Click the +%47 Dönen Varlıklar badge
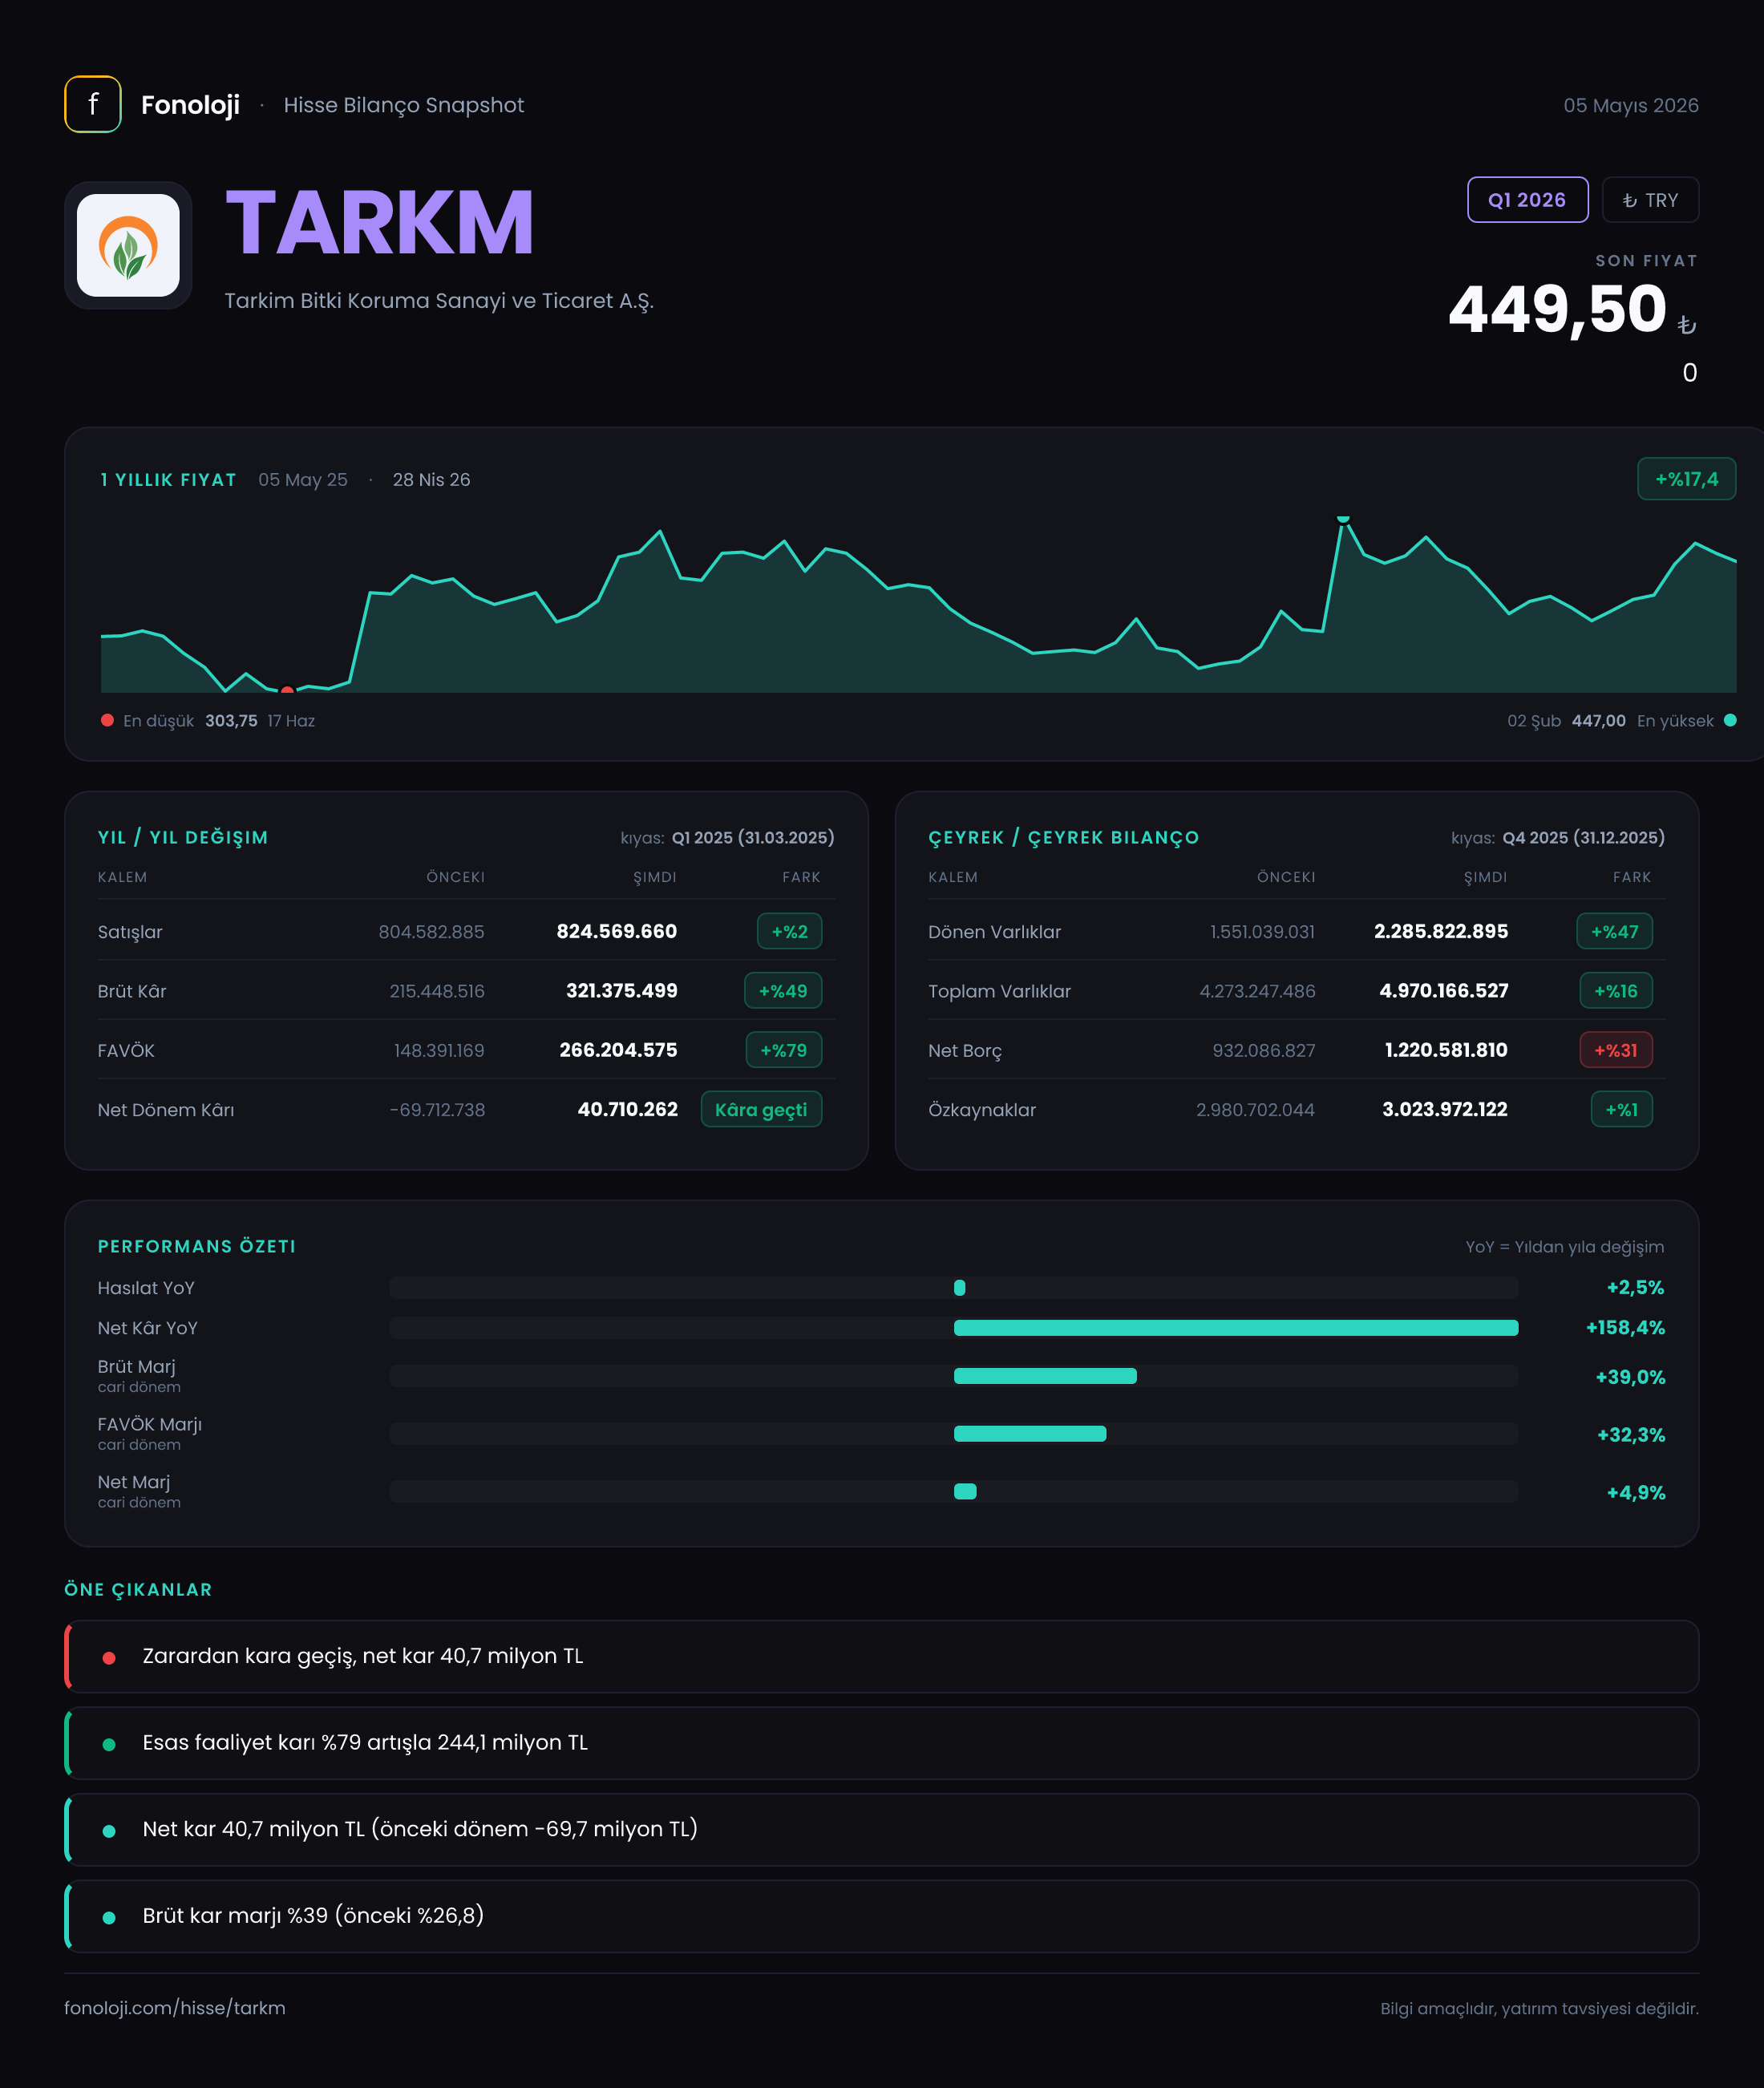Viewport: 1764px width, 2088px height. coord(1615,931)
